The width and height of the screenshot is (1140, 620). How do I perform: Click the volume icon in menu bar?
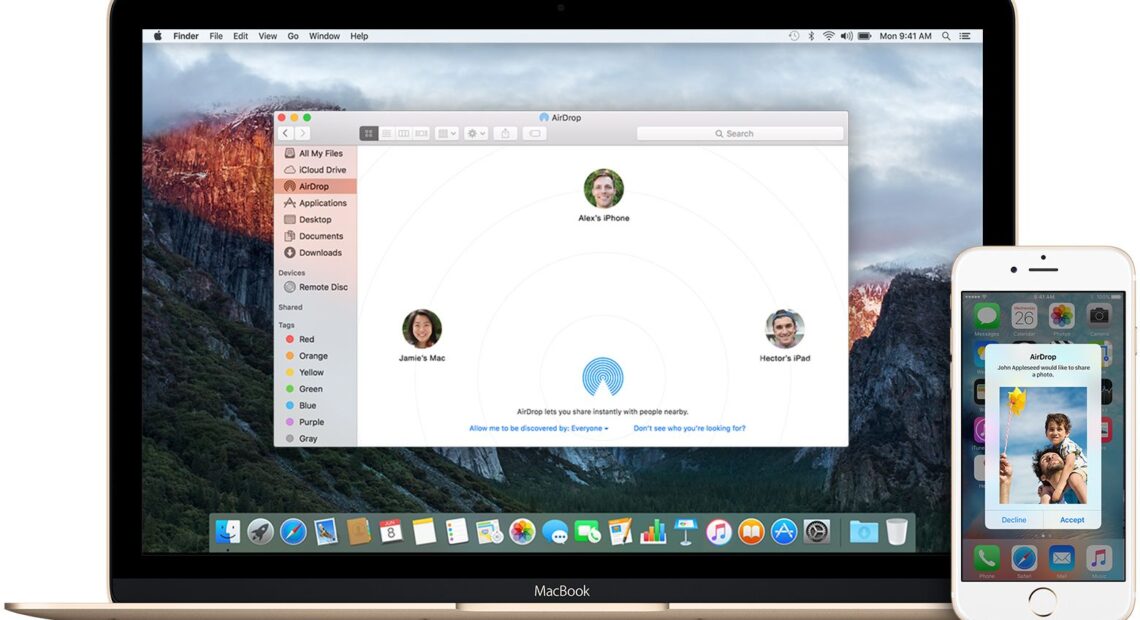[846, 36]
